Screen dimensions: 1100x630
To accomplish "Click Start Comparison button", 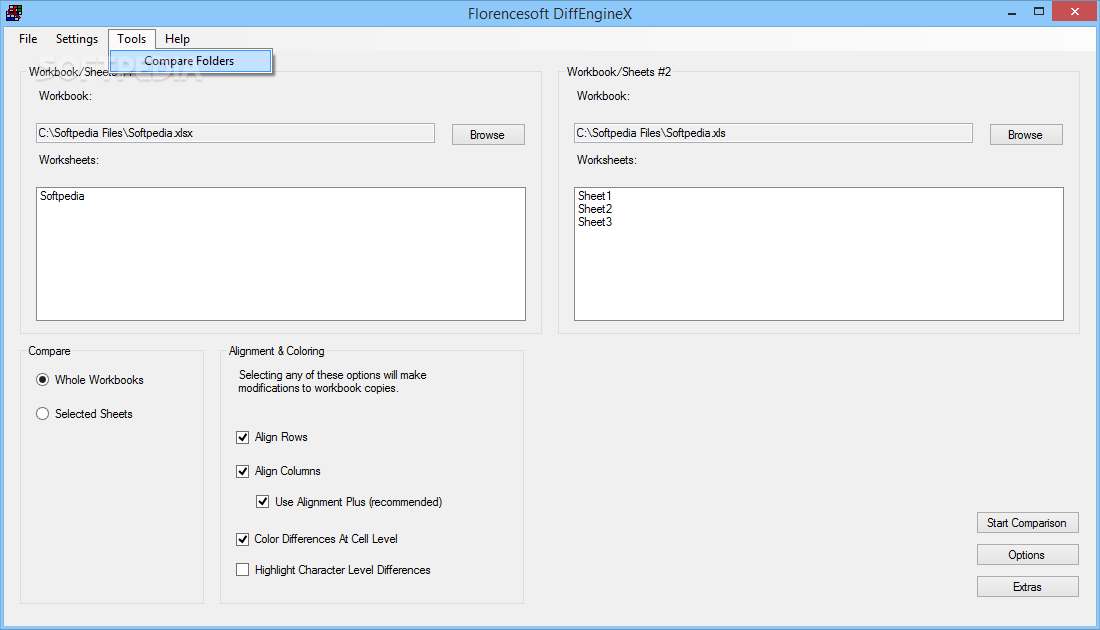I will pos(1027,523).
